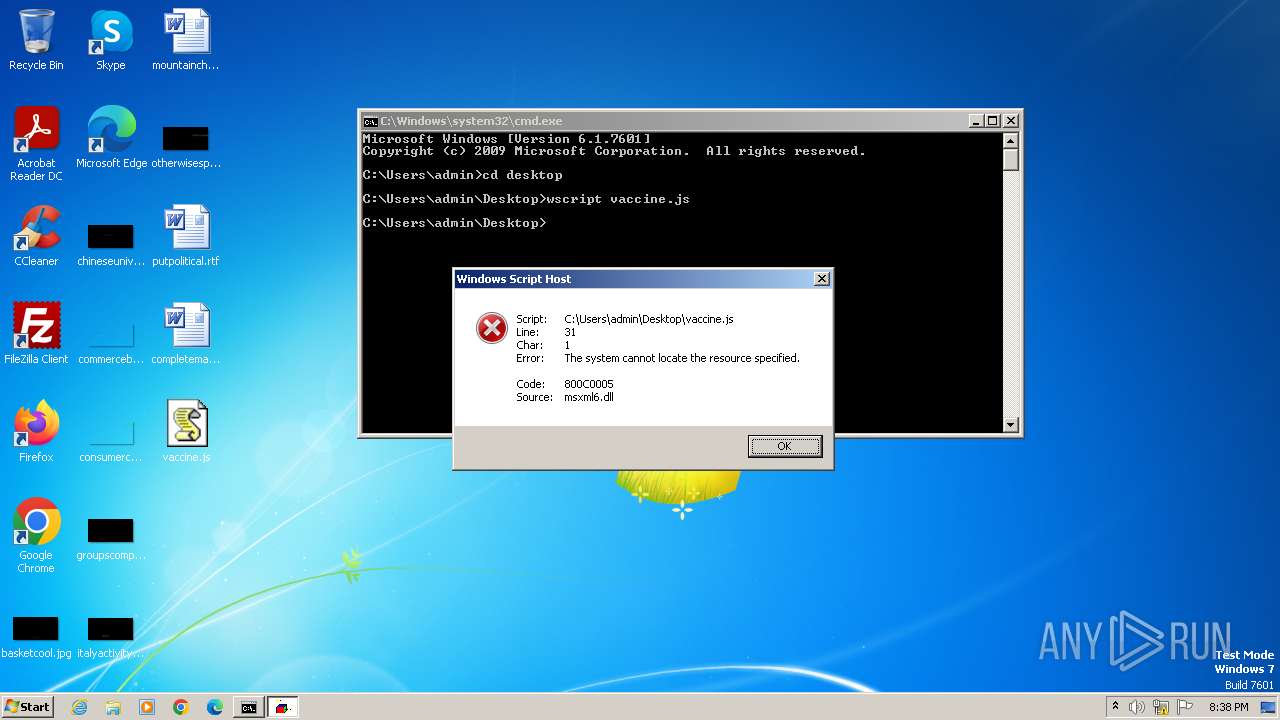Open the cmd.exe window system menu icon
1280x720 pixels.
point(370,121)
